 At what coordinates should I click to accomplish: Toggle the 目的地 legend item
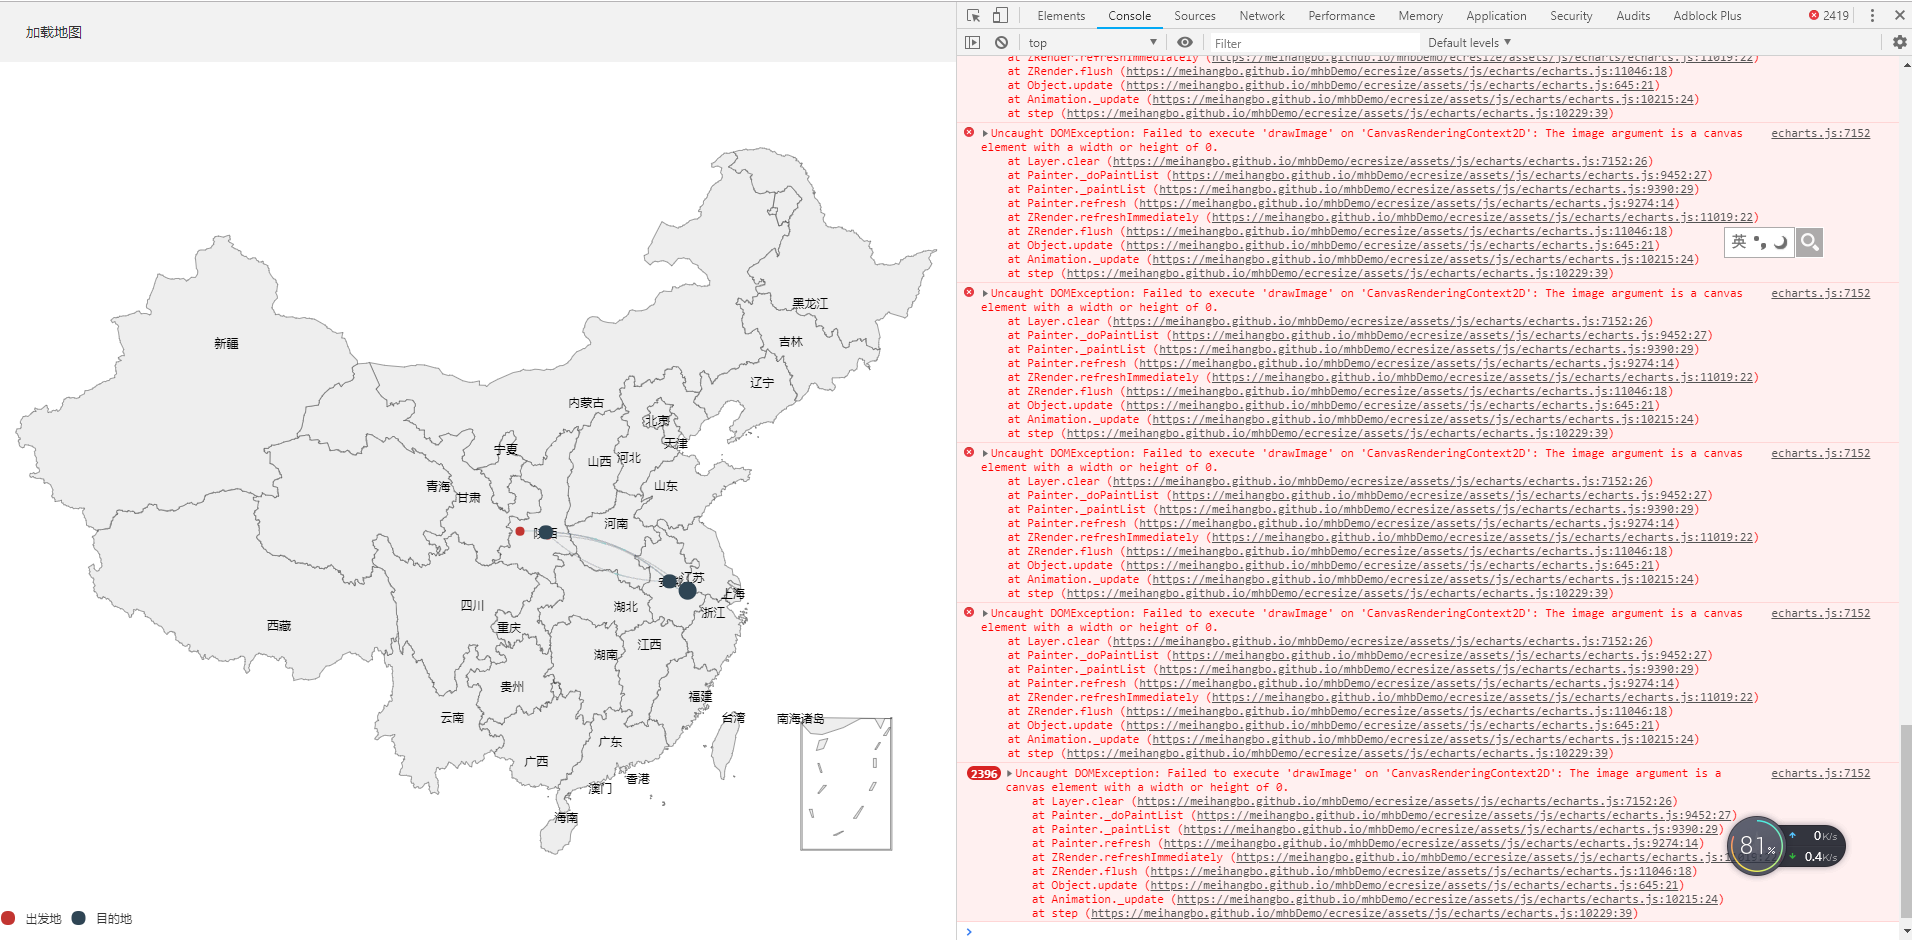(x=102, y=918)
